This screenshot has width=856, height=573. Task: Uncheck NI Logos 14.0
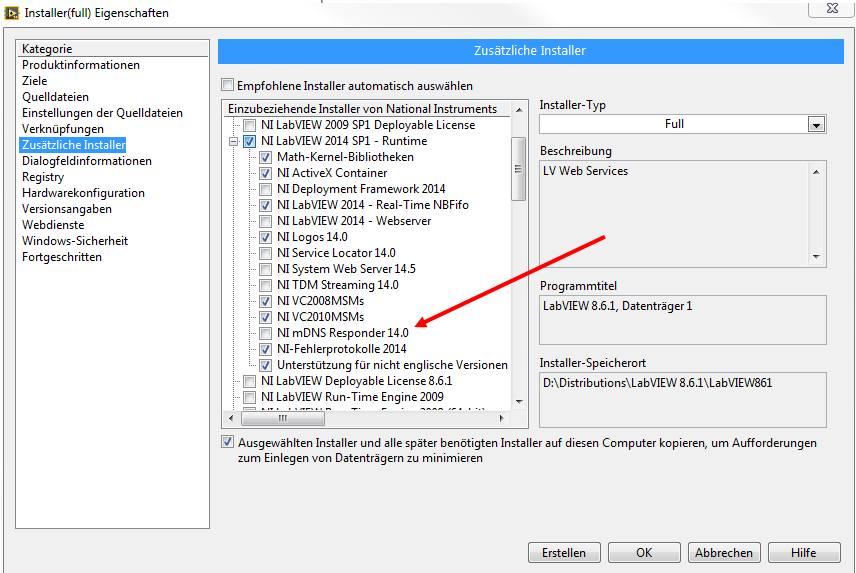click(265, 237)
